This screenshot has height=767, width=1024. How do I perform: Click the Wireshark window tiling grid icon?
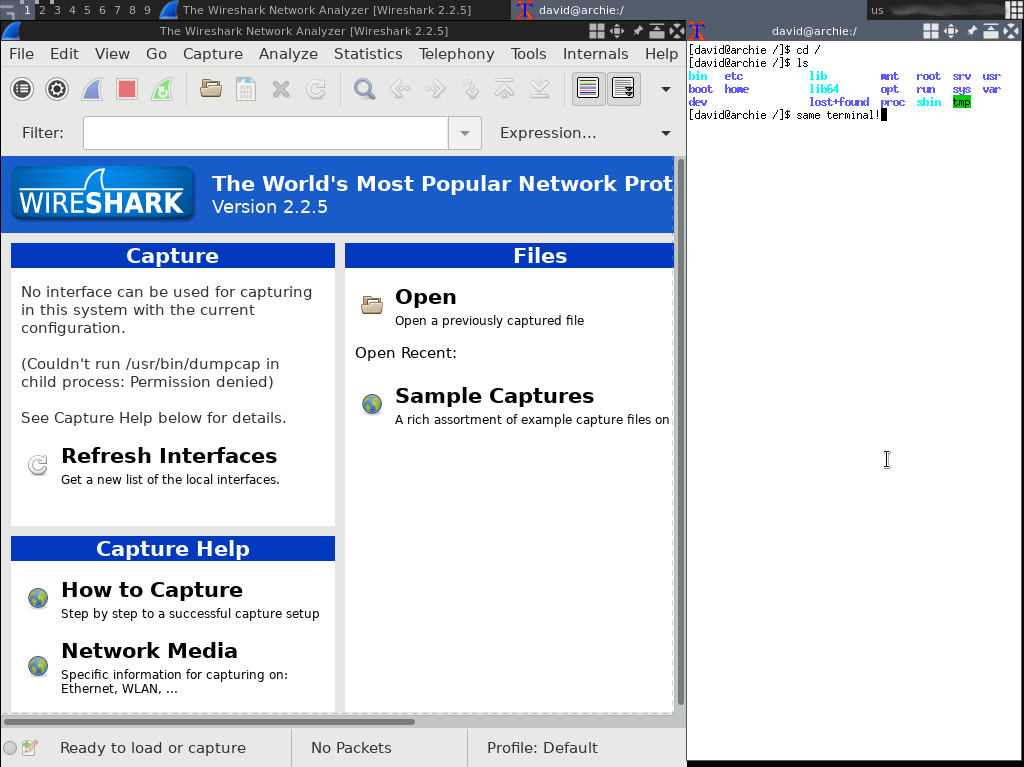coord(597,31)
